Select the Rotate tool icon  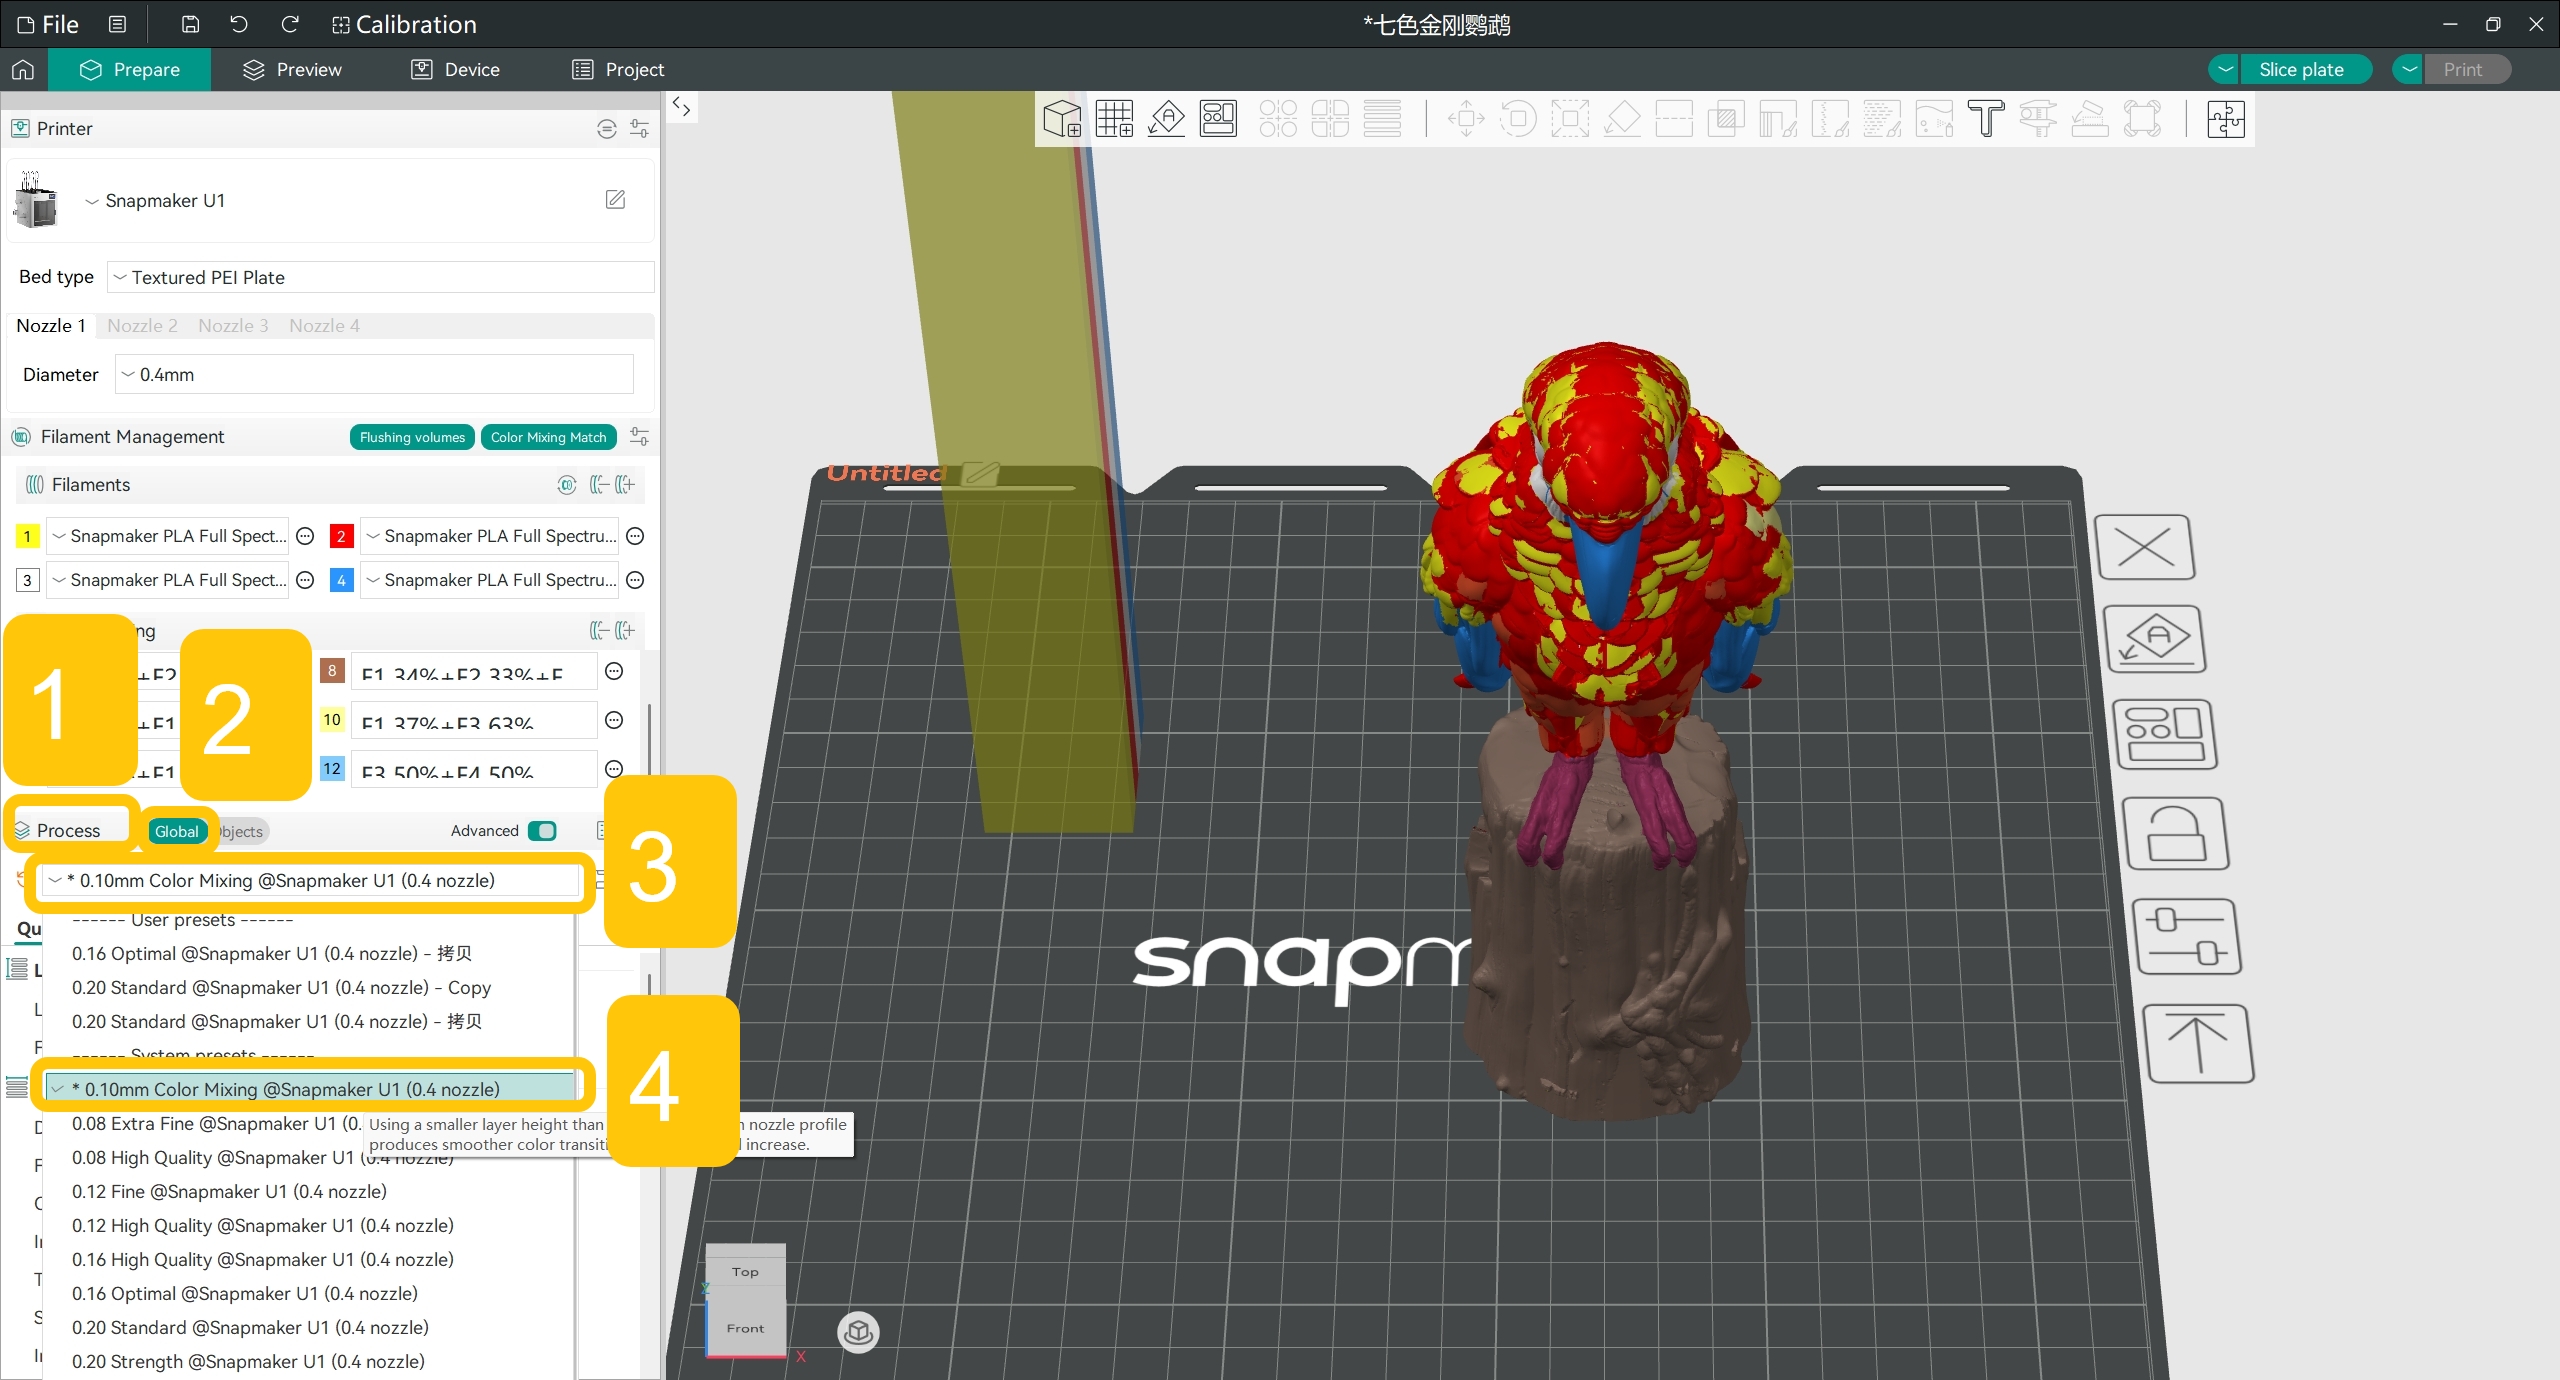point(1518,119)
